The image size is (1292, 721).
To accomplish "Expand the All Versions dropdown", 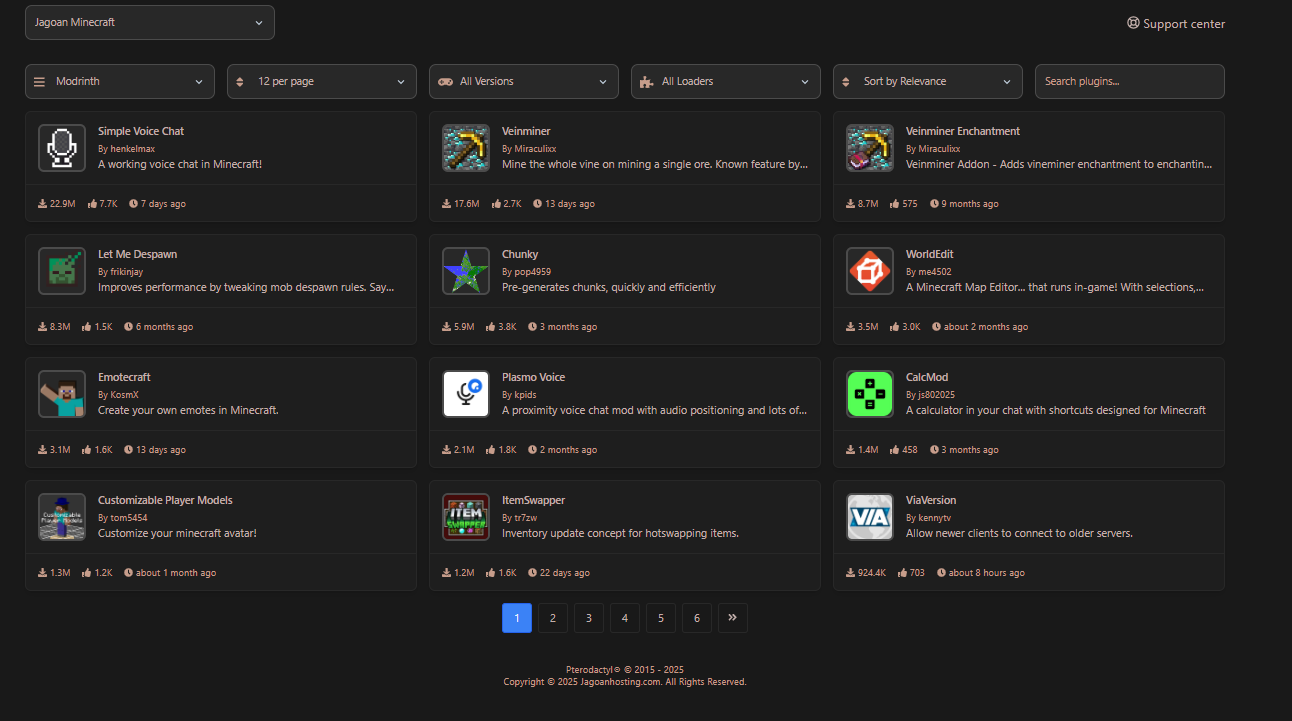I will click(x=524, y=82).
